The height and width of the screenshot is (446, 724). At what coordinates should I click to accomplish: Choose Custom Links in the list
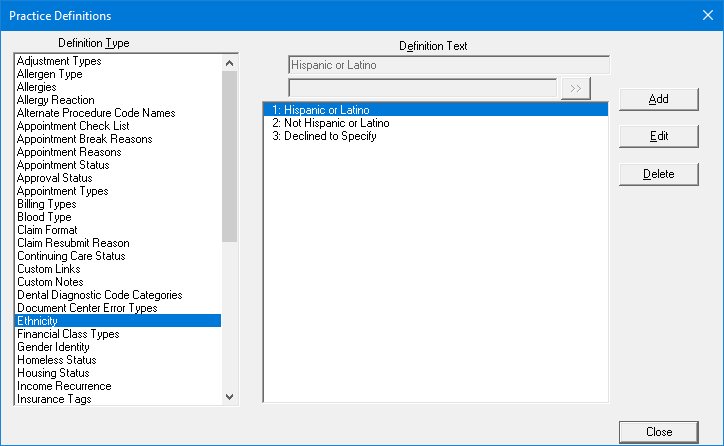pos(49,269)
